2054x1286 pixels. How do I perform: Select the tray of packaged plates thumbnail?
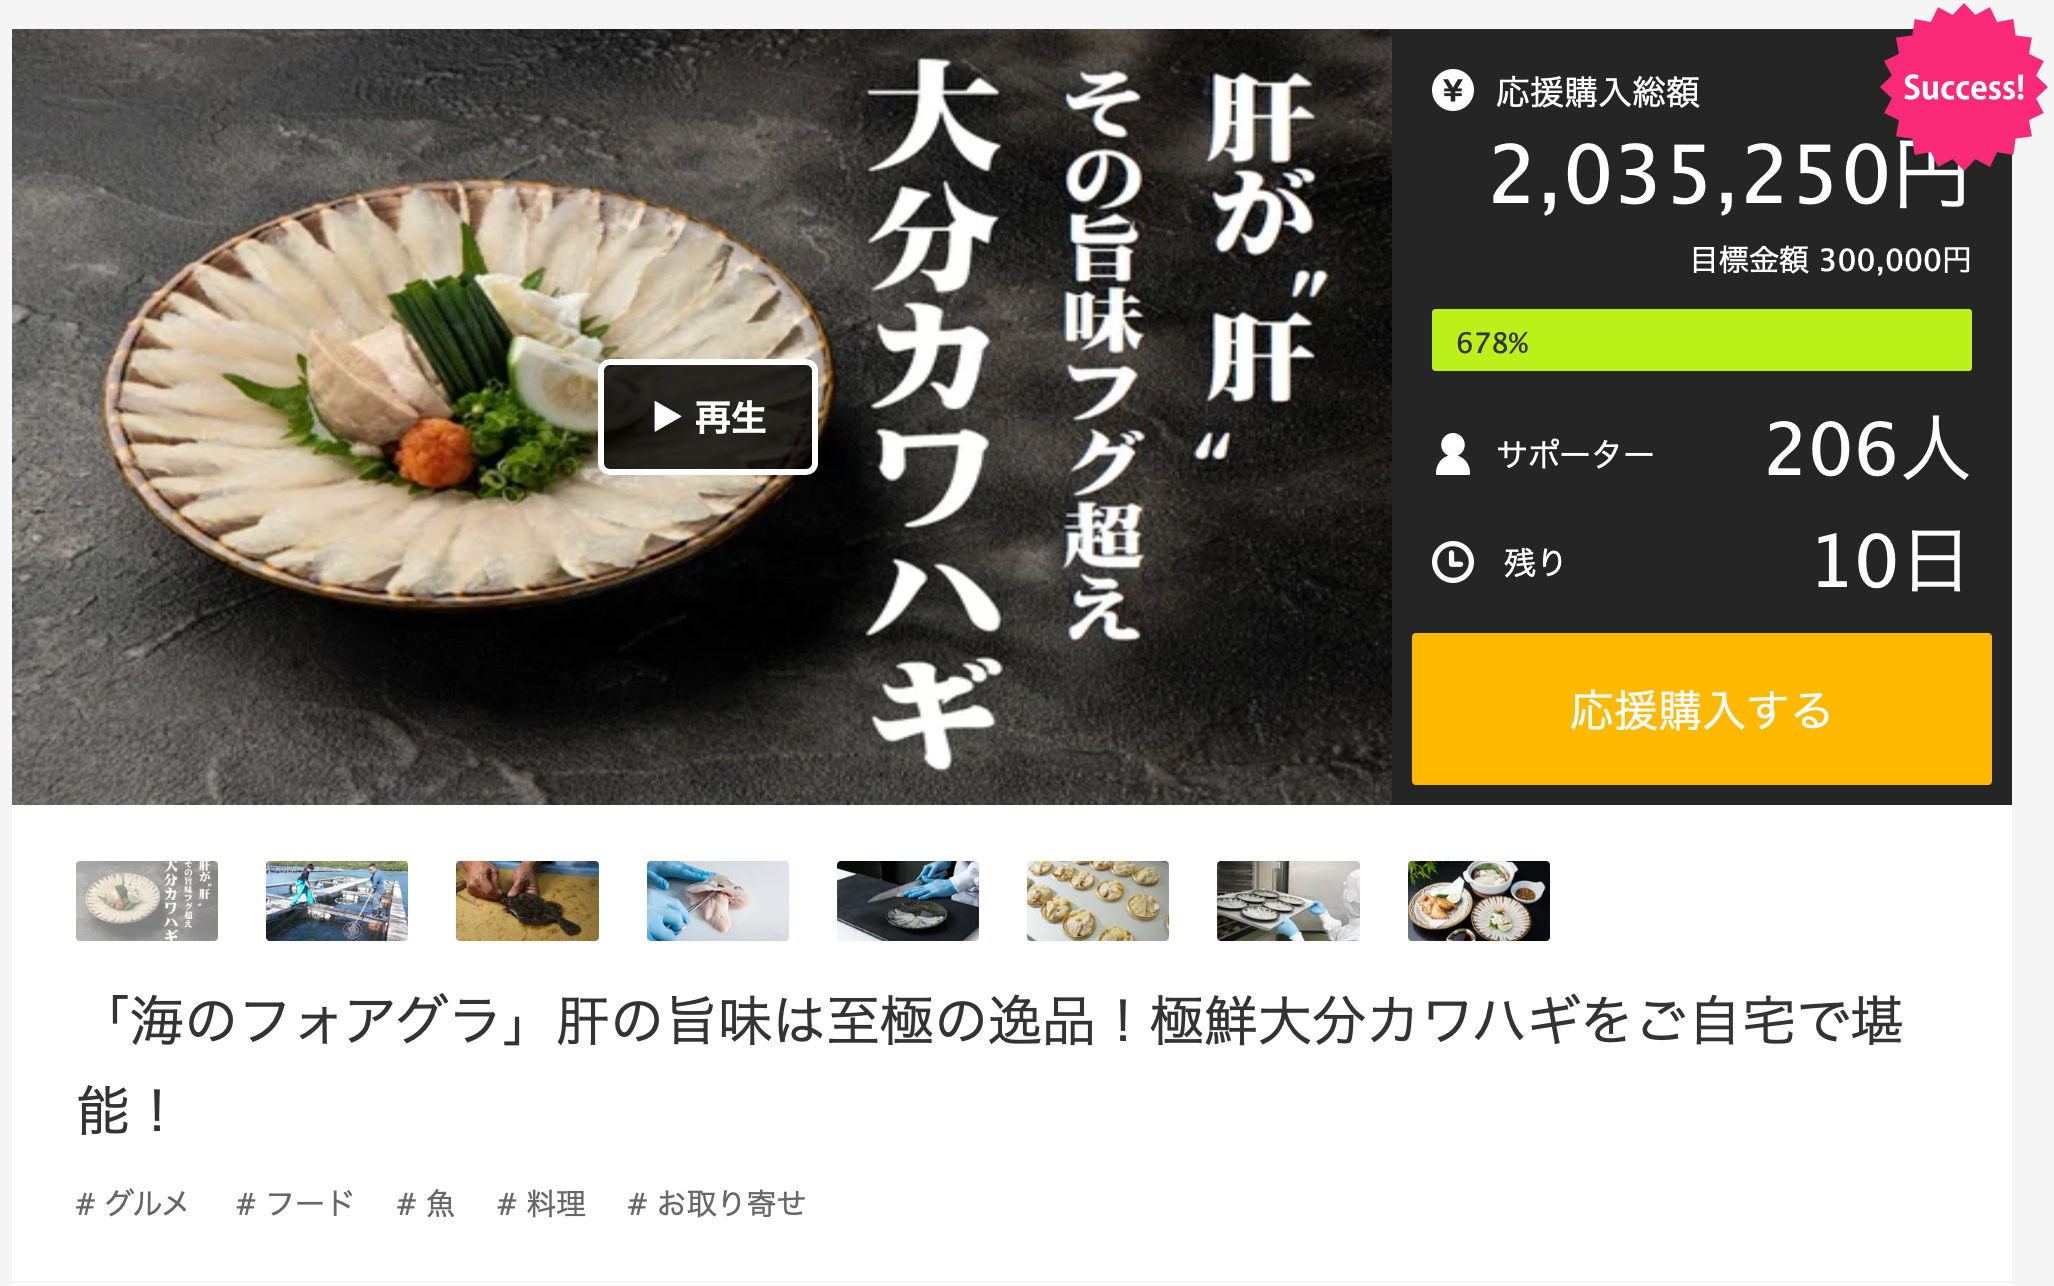point(1288,901)
